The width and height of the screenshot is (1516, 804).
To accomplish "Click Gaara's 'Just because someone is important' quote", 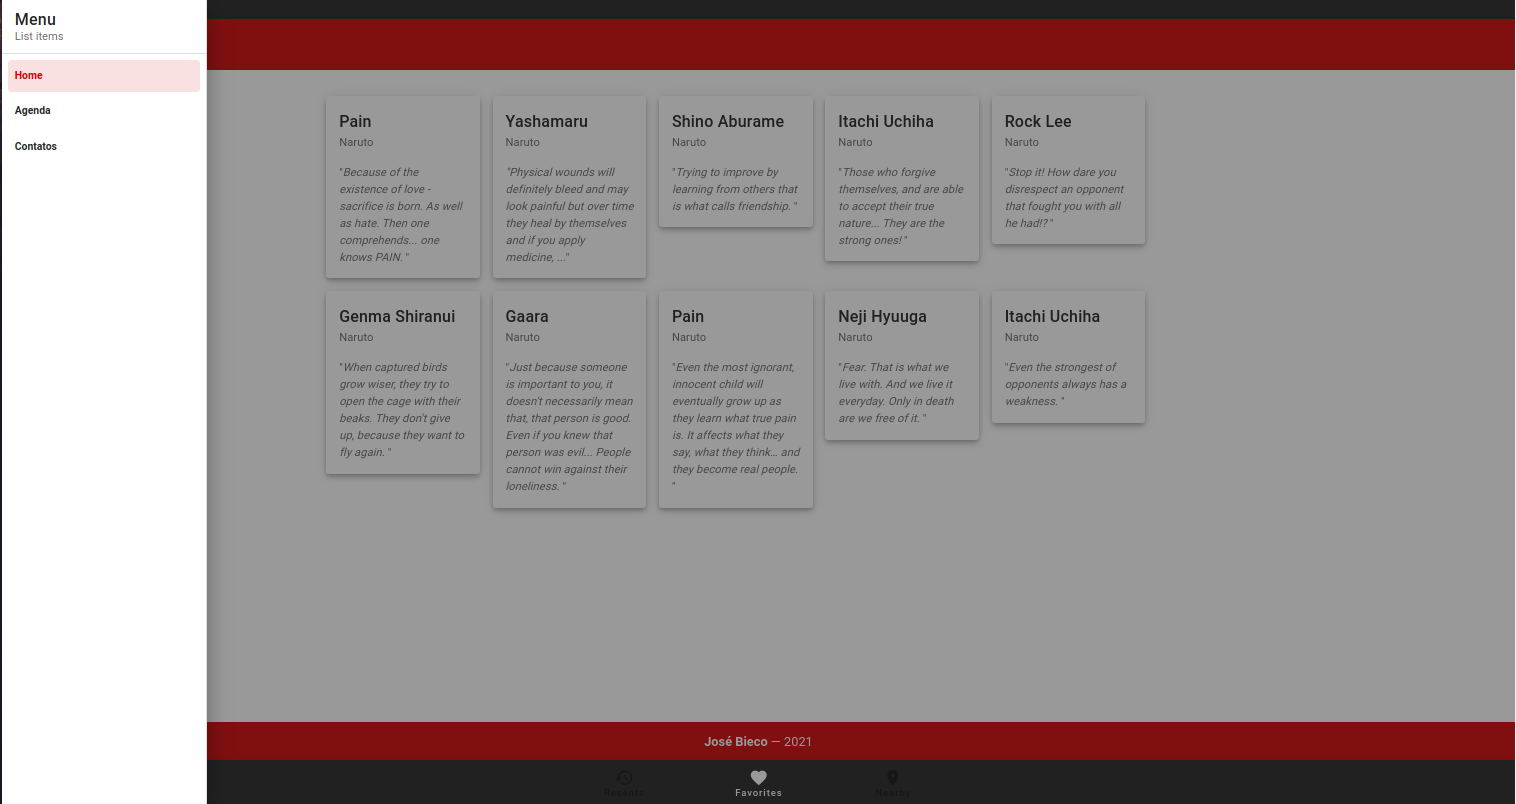I will click(x=569, y=427).
